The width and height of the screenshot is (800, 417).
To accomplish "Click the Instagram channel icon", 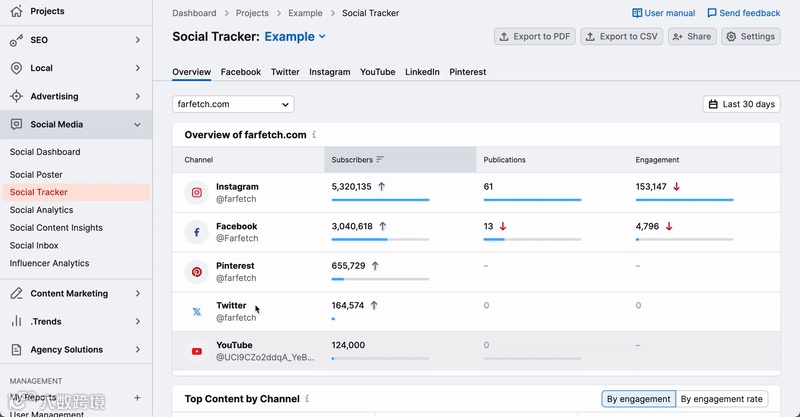I will (x=197, y=193).
